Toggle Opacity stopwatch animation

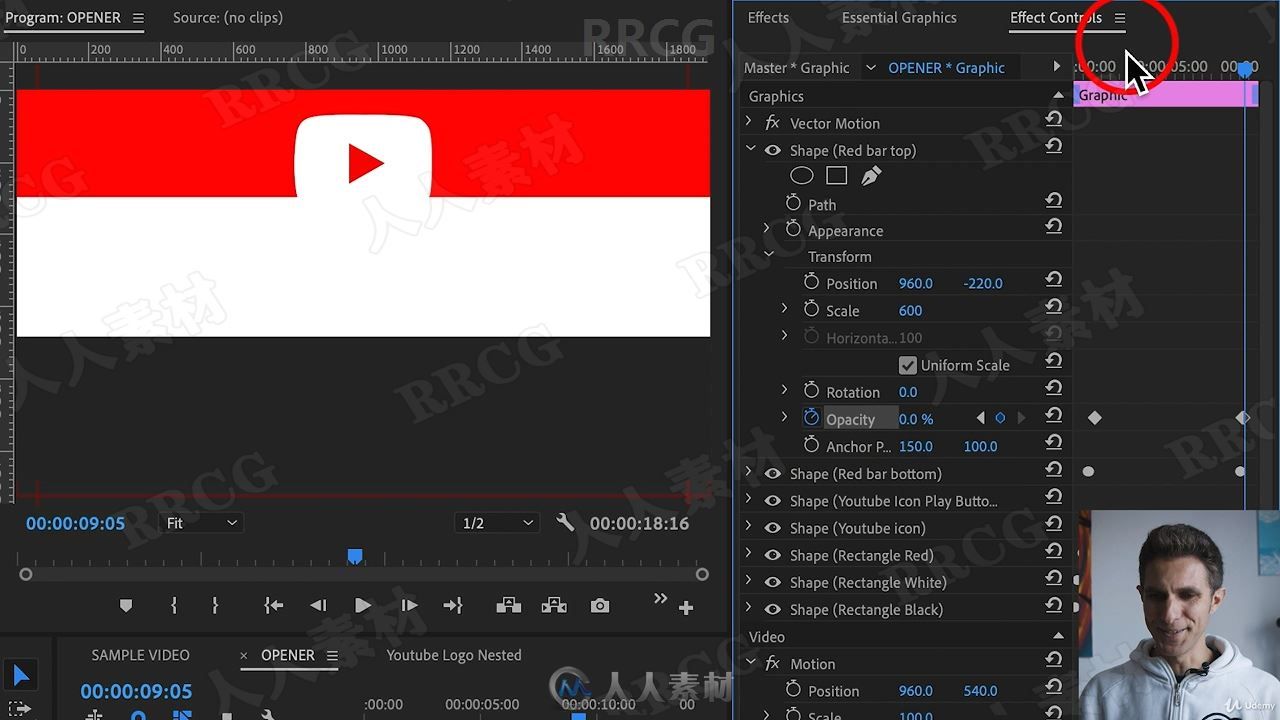point(811,419)
